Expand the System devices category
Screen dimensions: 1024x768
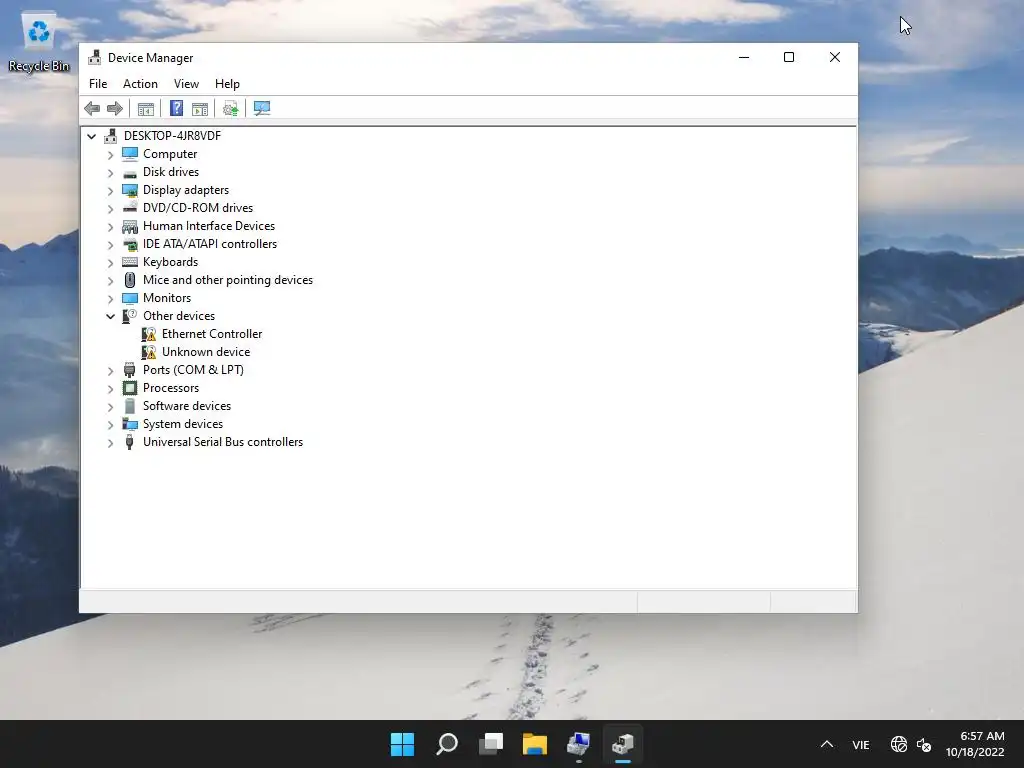(110, 424)
